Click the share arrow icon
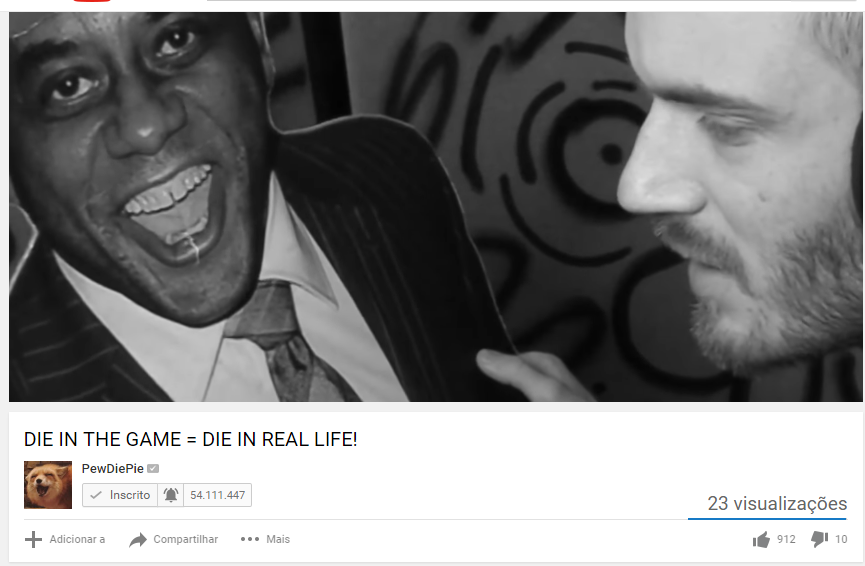The height and width of the screenshot is (566, 865). tap(138, 540)
